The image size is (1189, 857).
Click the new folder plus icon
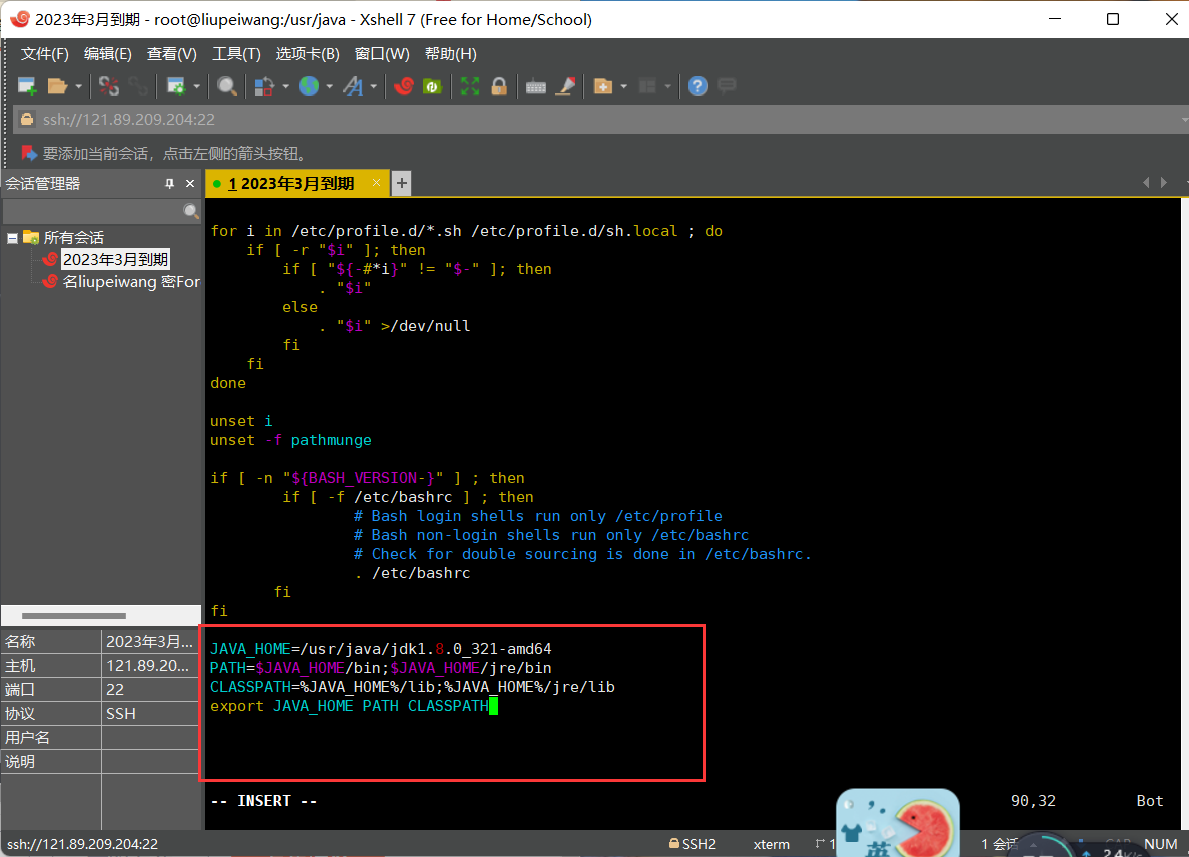(x=603, y=86)
